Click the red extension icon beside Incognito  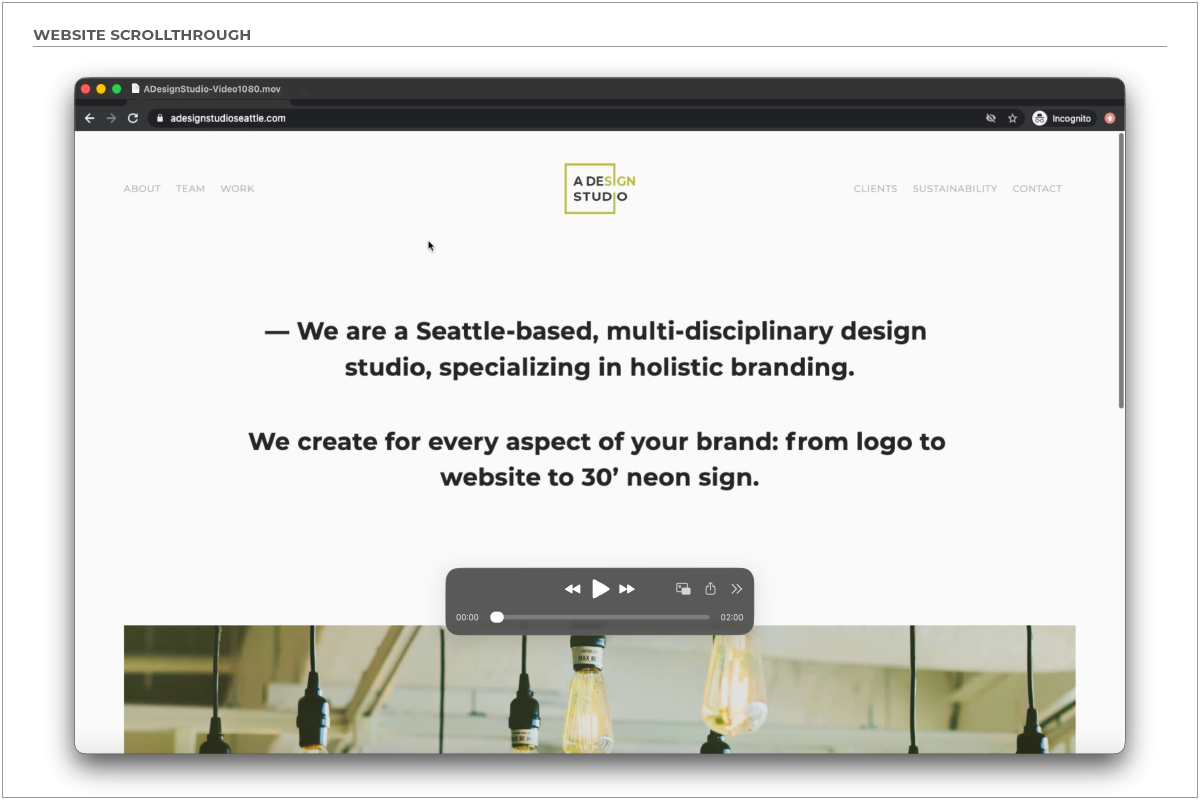click(x=1110, y=118)
